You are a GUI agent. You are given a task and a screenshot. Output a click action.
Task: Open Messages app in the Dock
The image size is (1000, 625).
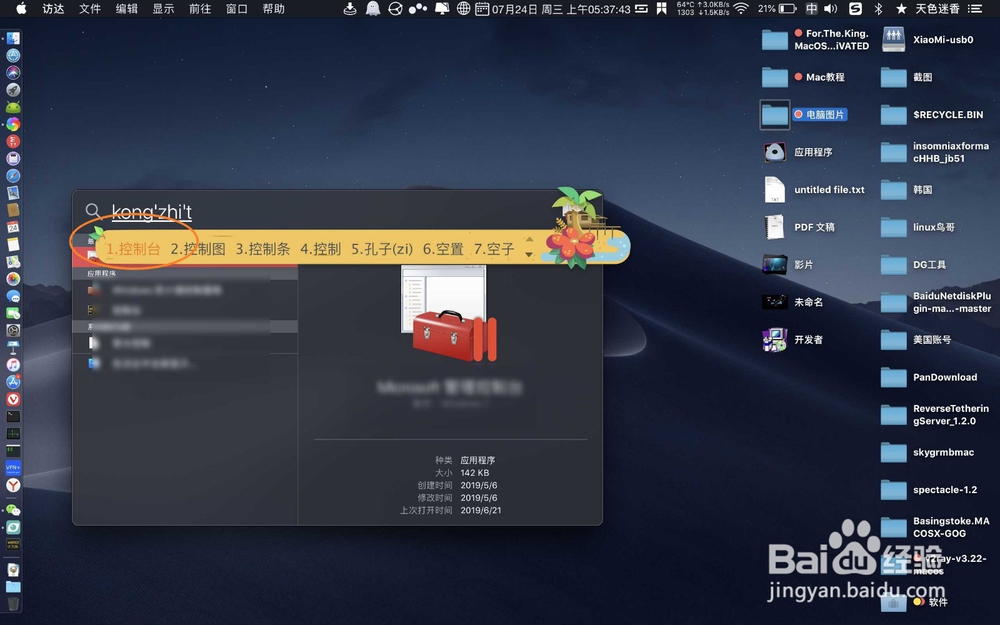click(x=13, y=297)
